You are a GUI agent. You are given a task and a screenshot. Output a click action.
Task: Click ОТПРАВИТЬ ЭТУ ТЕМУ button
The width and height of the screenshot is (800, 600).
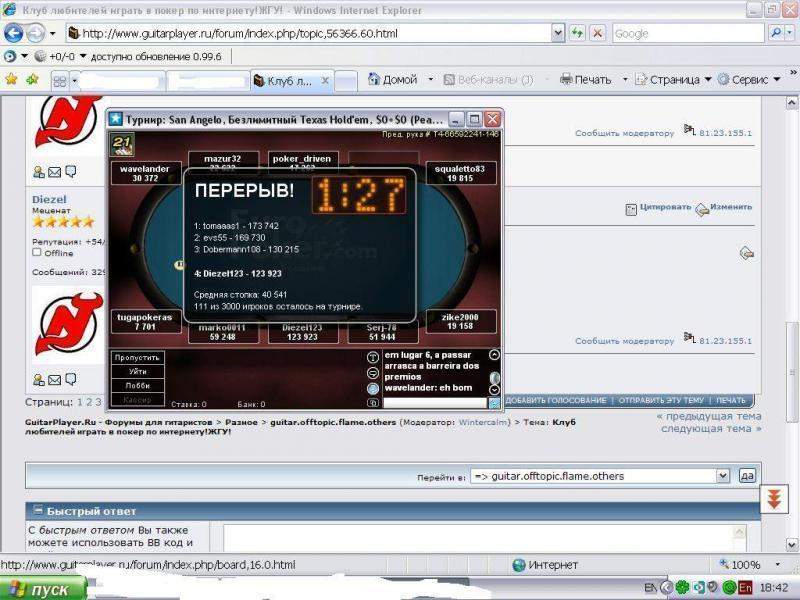(661, 401)
